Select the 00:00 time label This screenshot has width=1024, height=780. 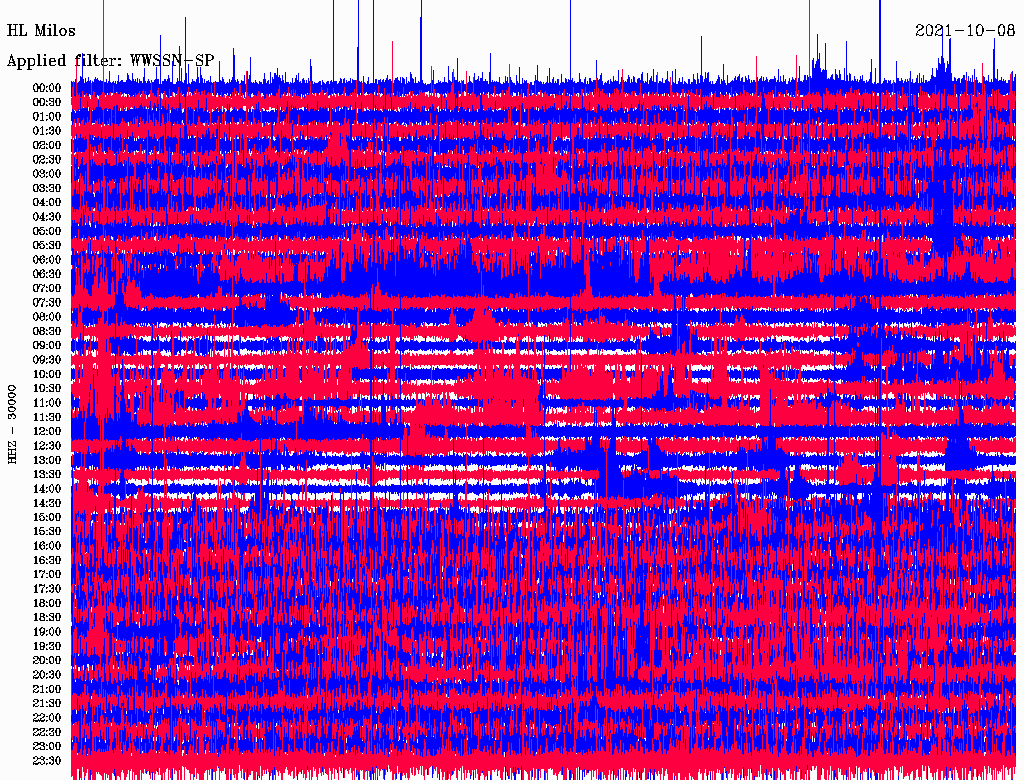47,88
